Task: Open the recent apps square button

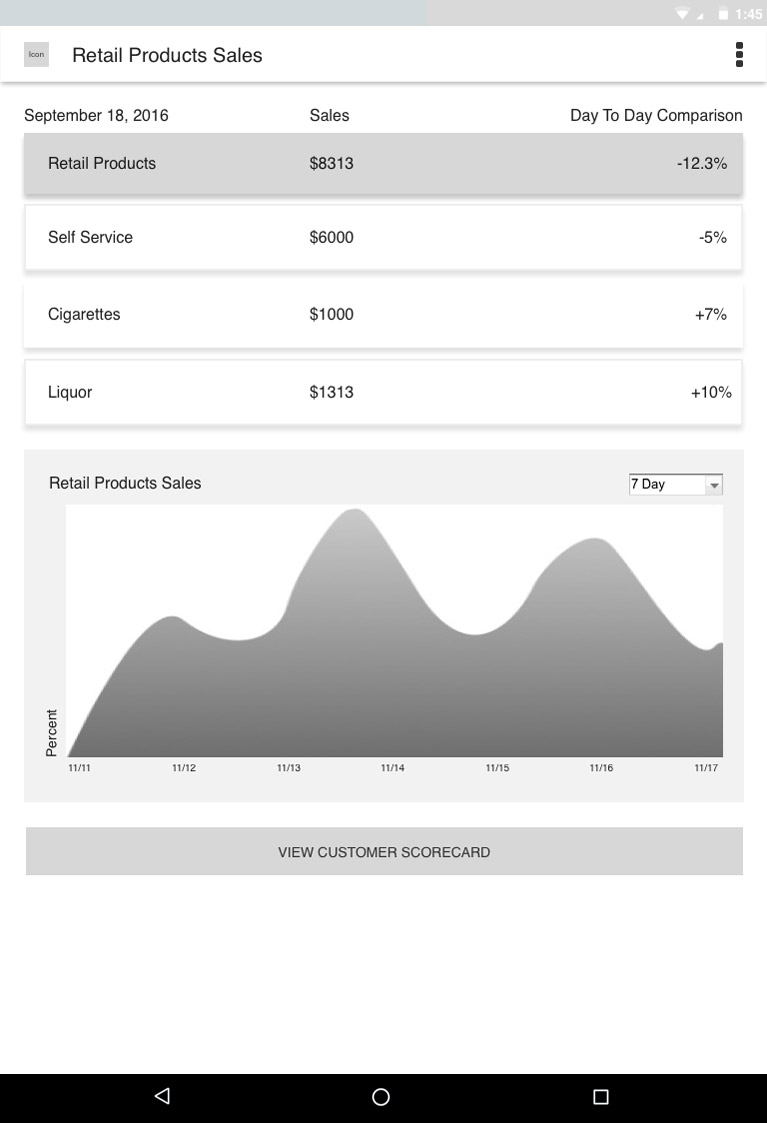Action: pyautogui.click(x=601, y=1097)
